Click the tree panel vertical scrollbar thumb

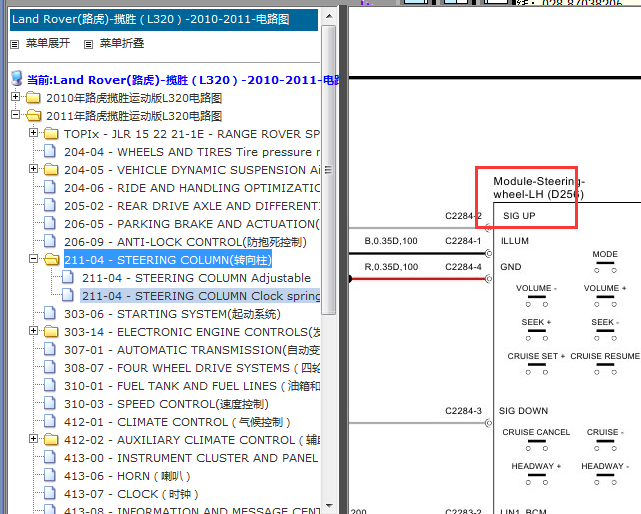(329, 170)
